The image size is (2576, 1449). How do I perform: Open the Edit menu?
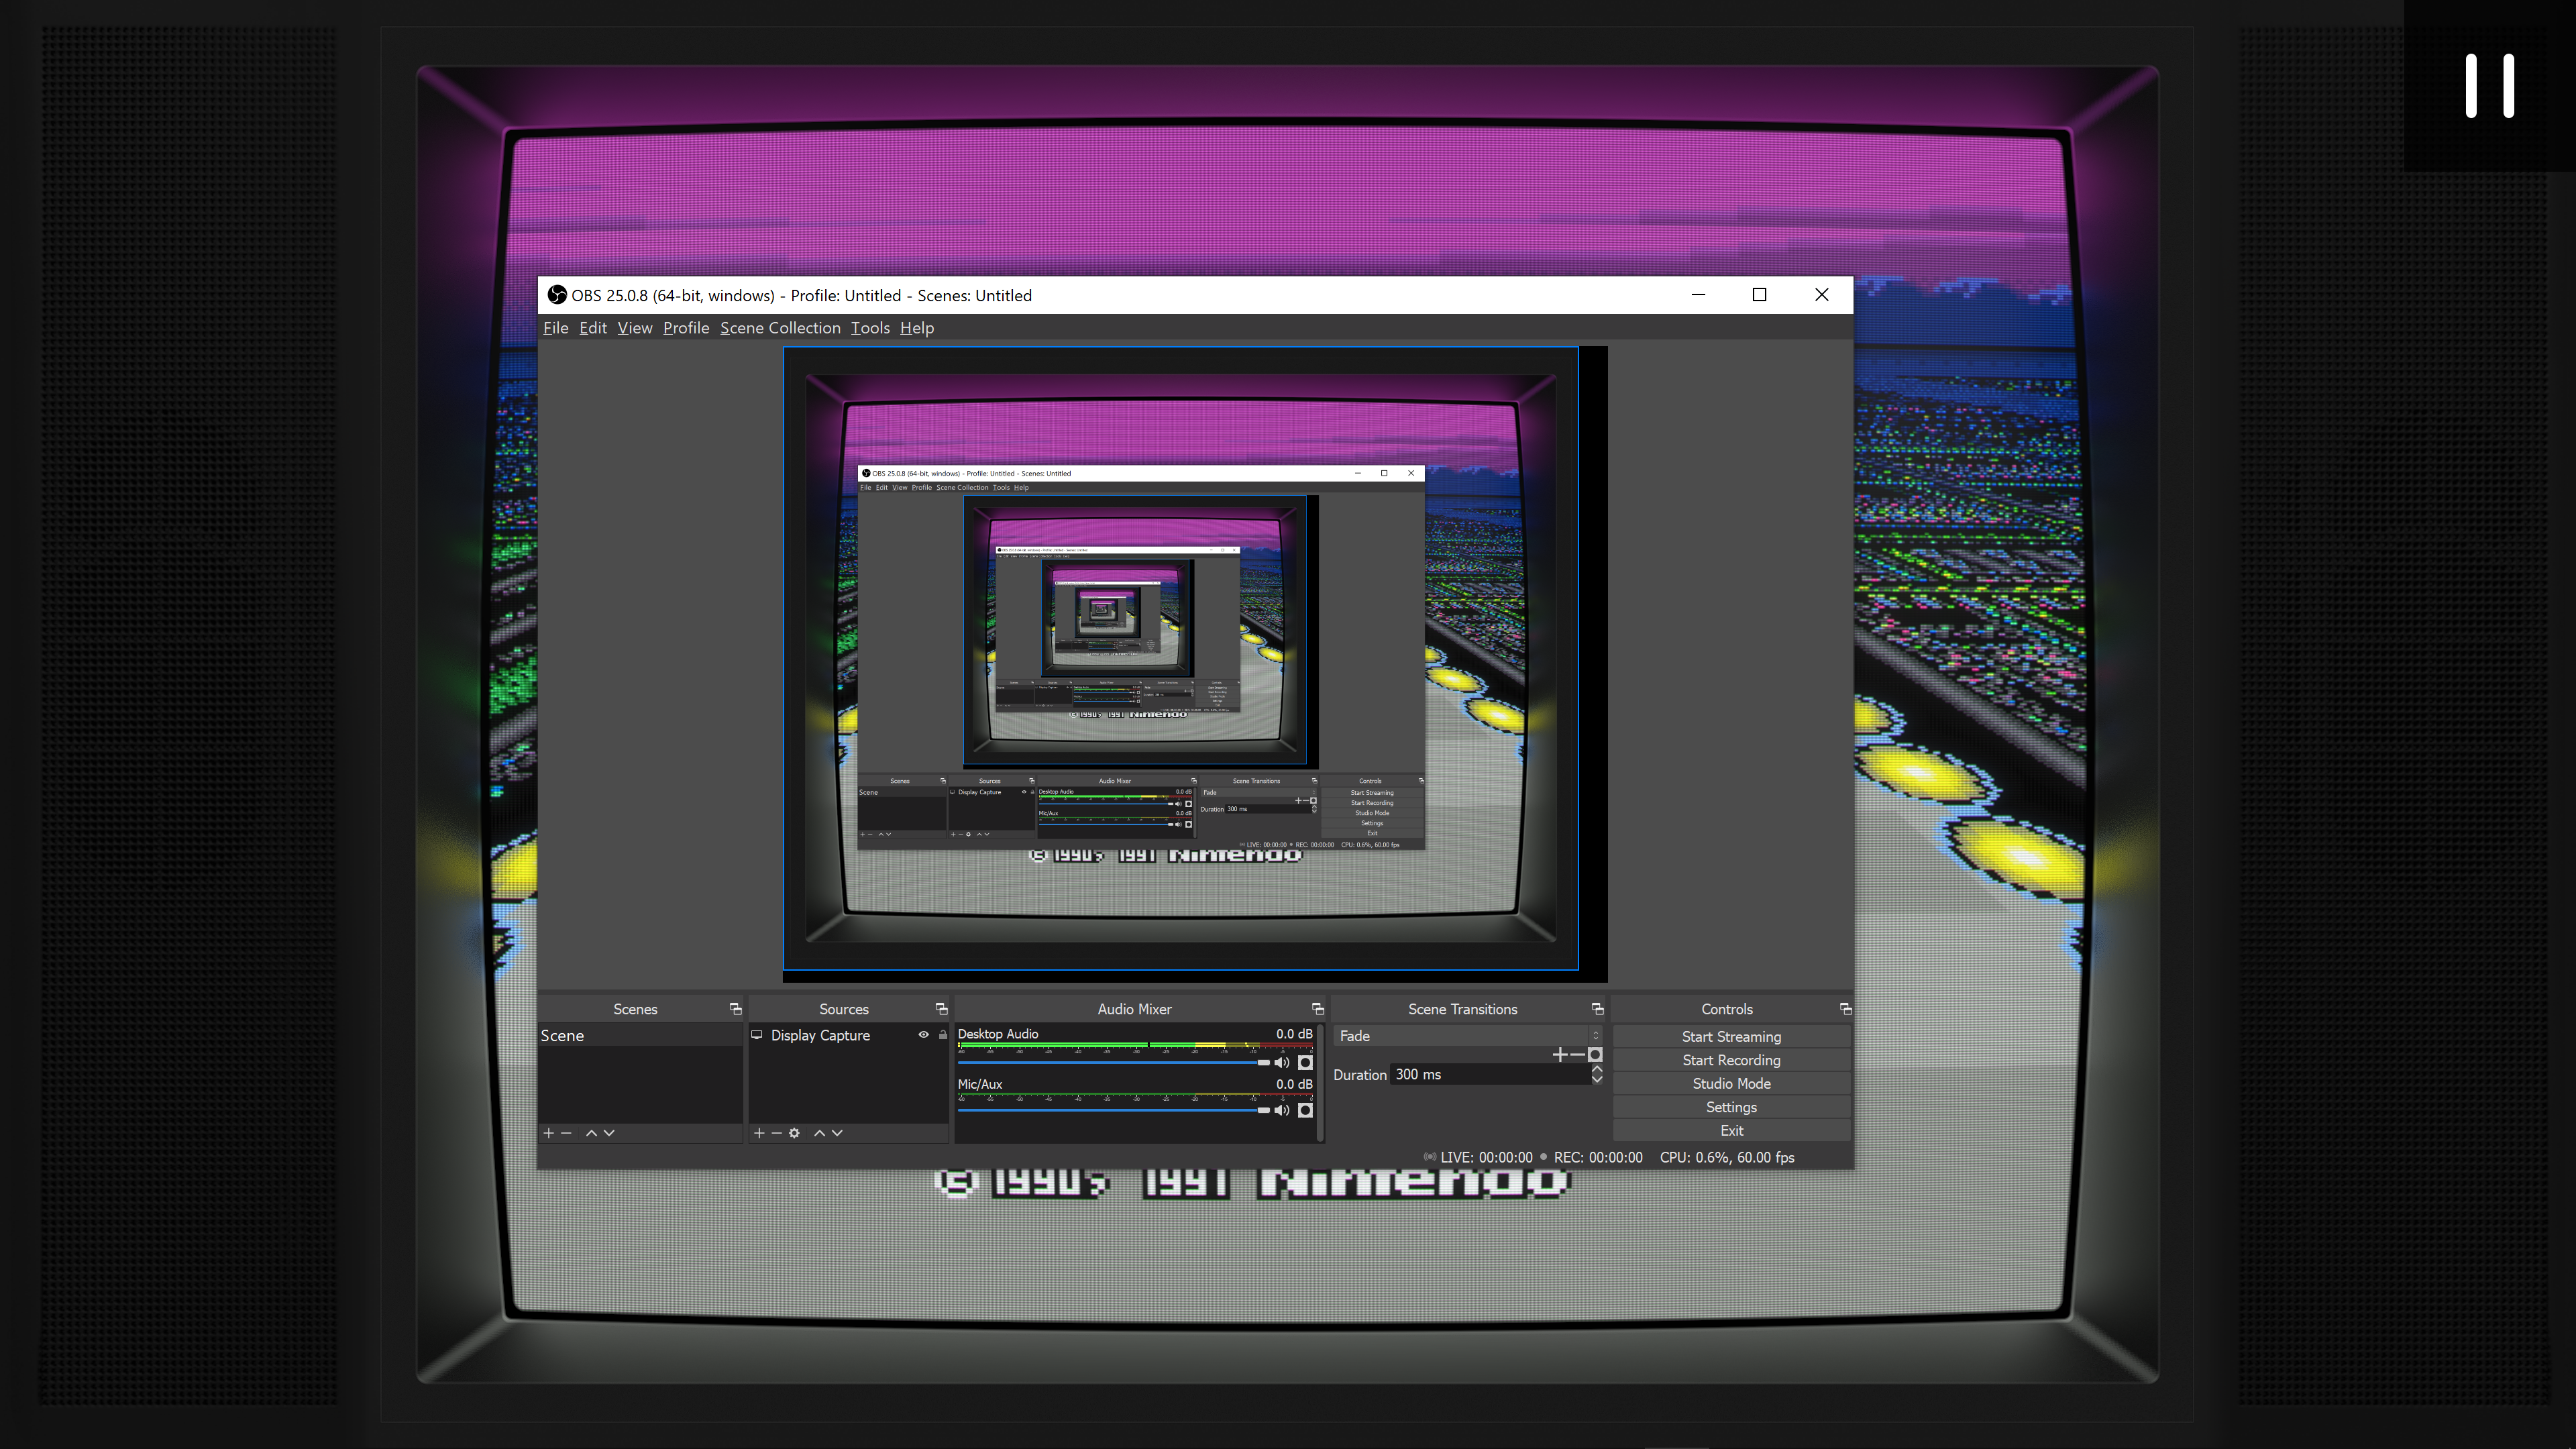pyautogui.click(x=593, y=328)
